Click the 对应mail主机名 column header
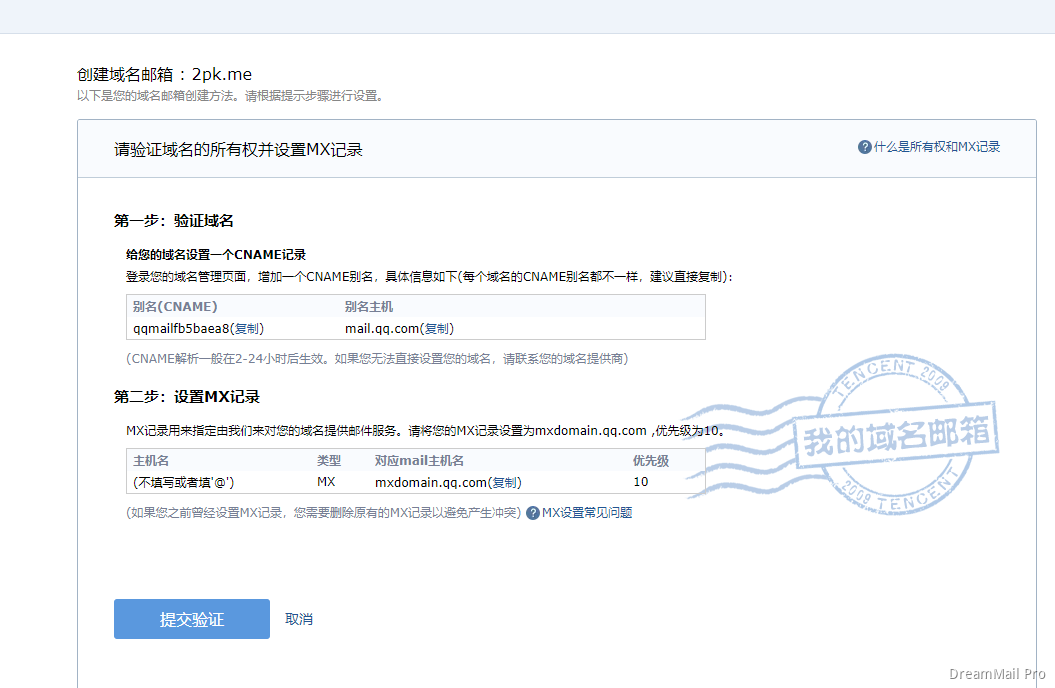This screenshot has height=688, width=1055. pyautogui.click(x=419, y=461)
